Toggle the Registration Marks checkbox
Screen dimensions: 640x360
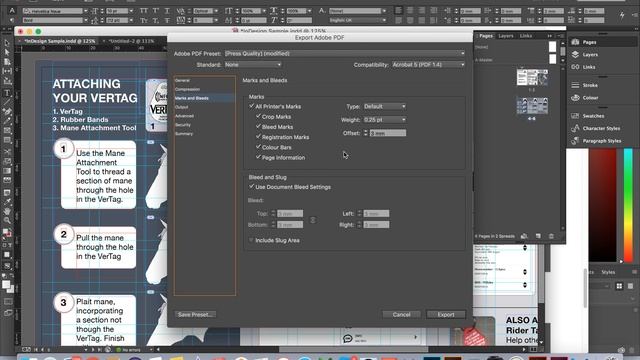258,137
